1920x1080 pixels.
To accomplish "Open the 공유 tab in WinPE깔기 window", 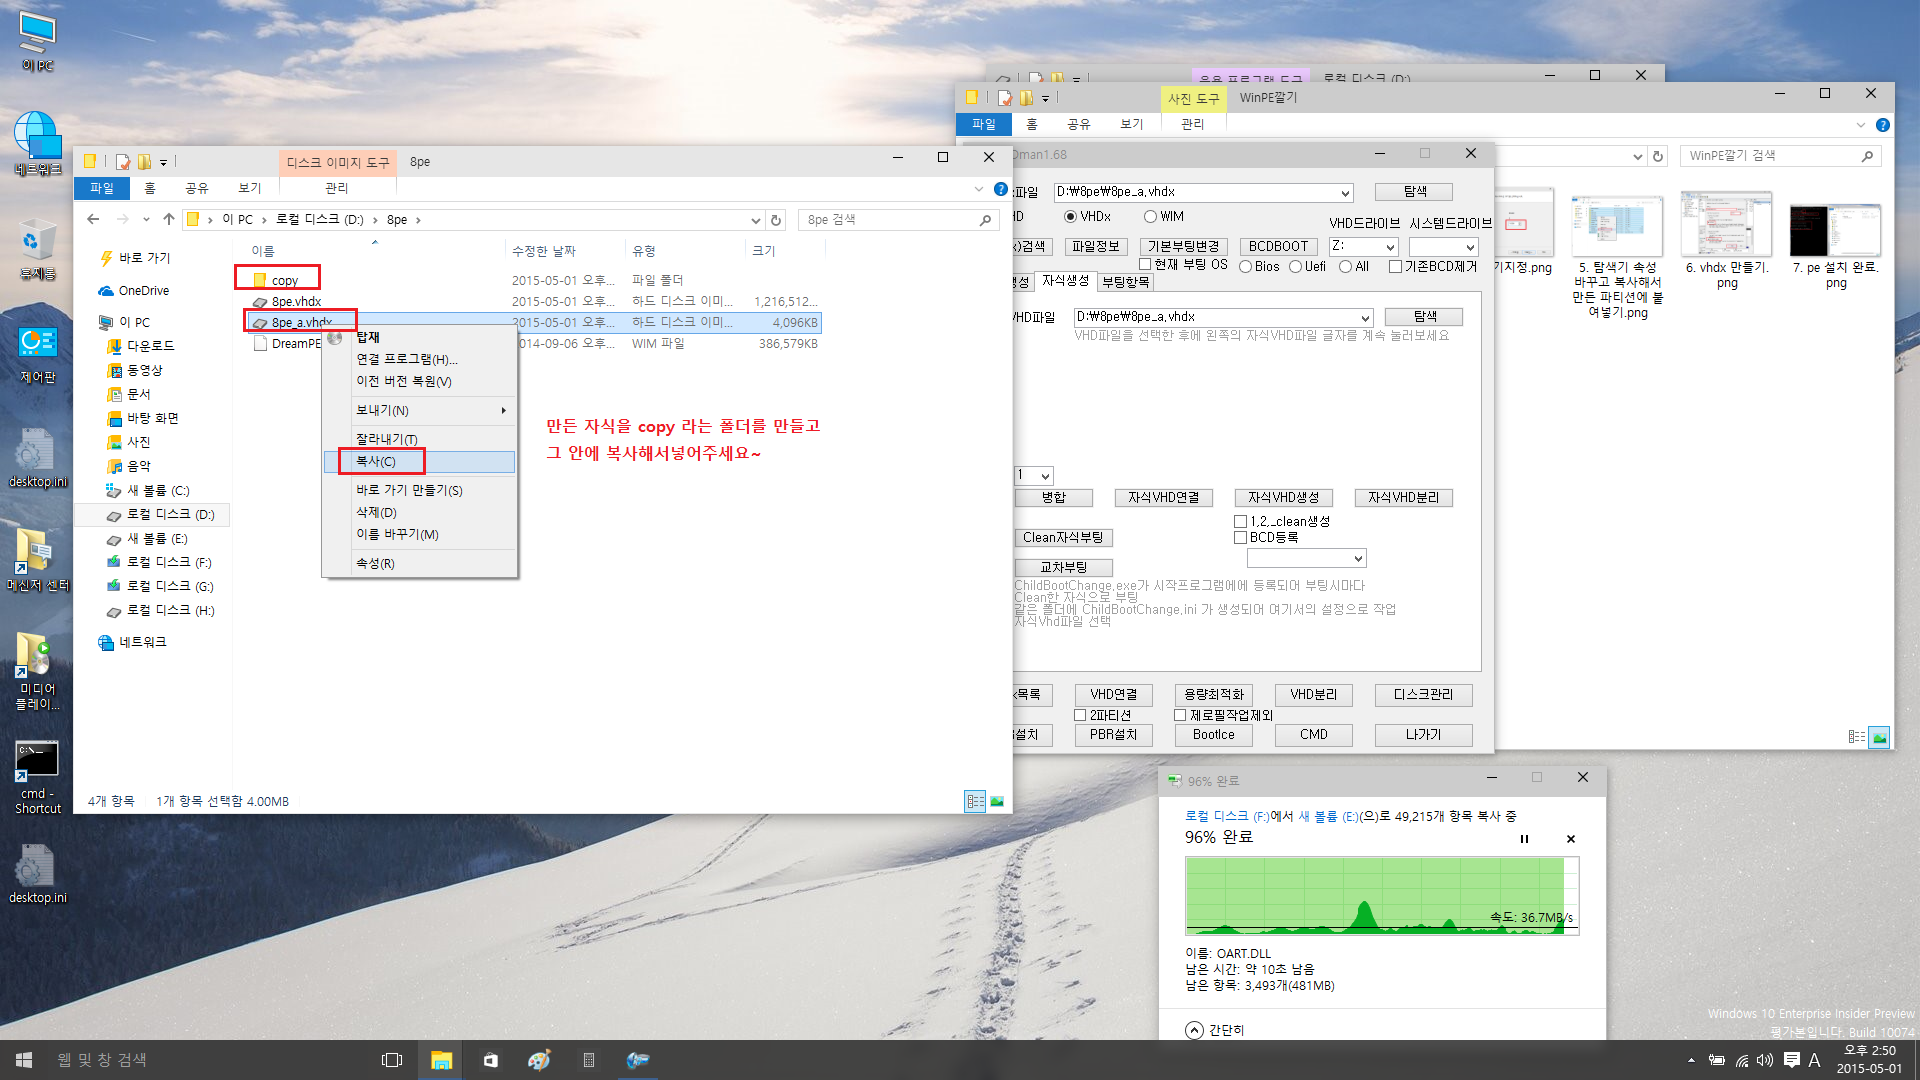I will 1078,124.
